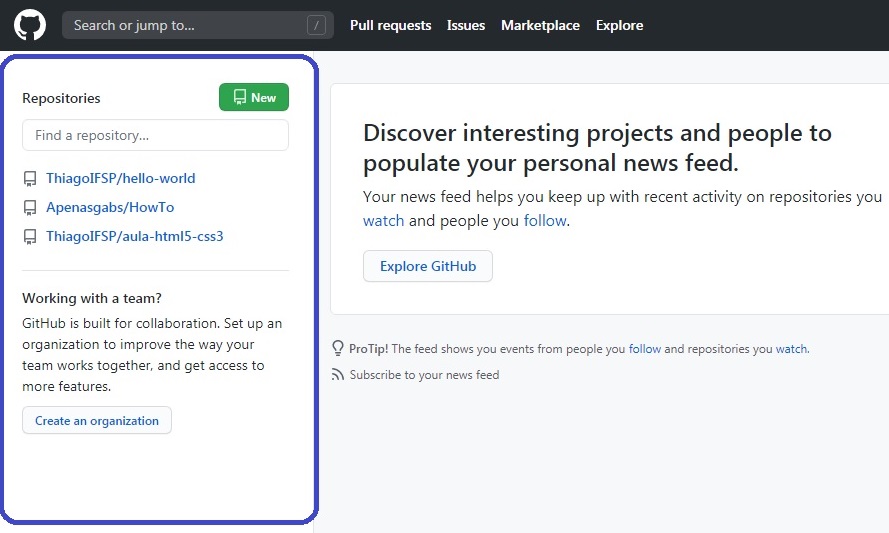Click the repo icon beside Apenasgabs/HowTo
Image resolution: width=889 pixels, height=533 pixels.
(x=30, y=208)
